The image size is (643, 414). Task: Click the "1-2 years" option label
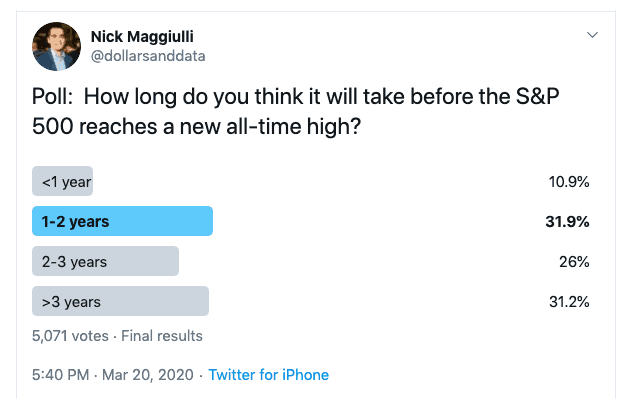[76, 222]
